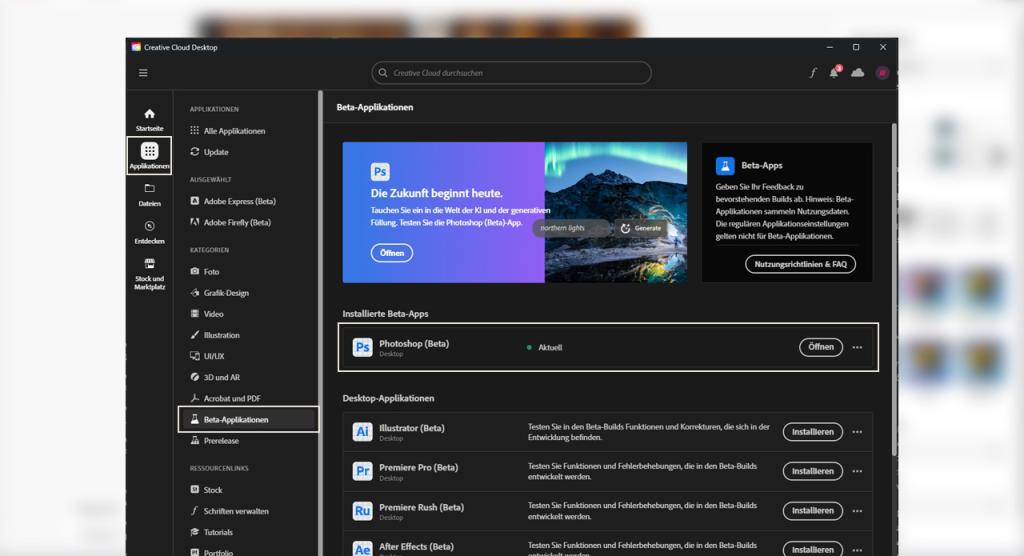Open the user account avatar
Screen dimensions: 1024x556
coord(882,73)
